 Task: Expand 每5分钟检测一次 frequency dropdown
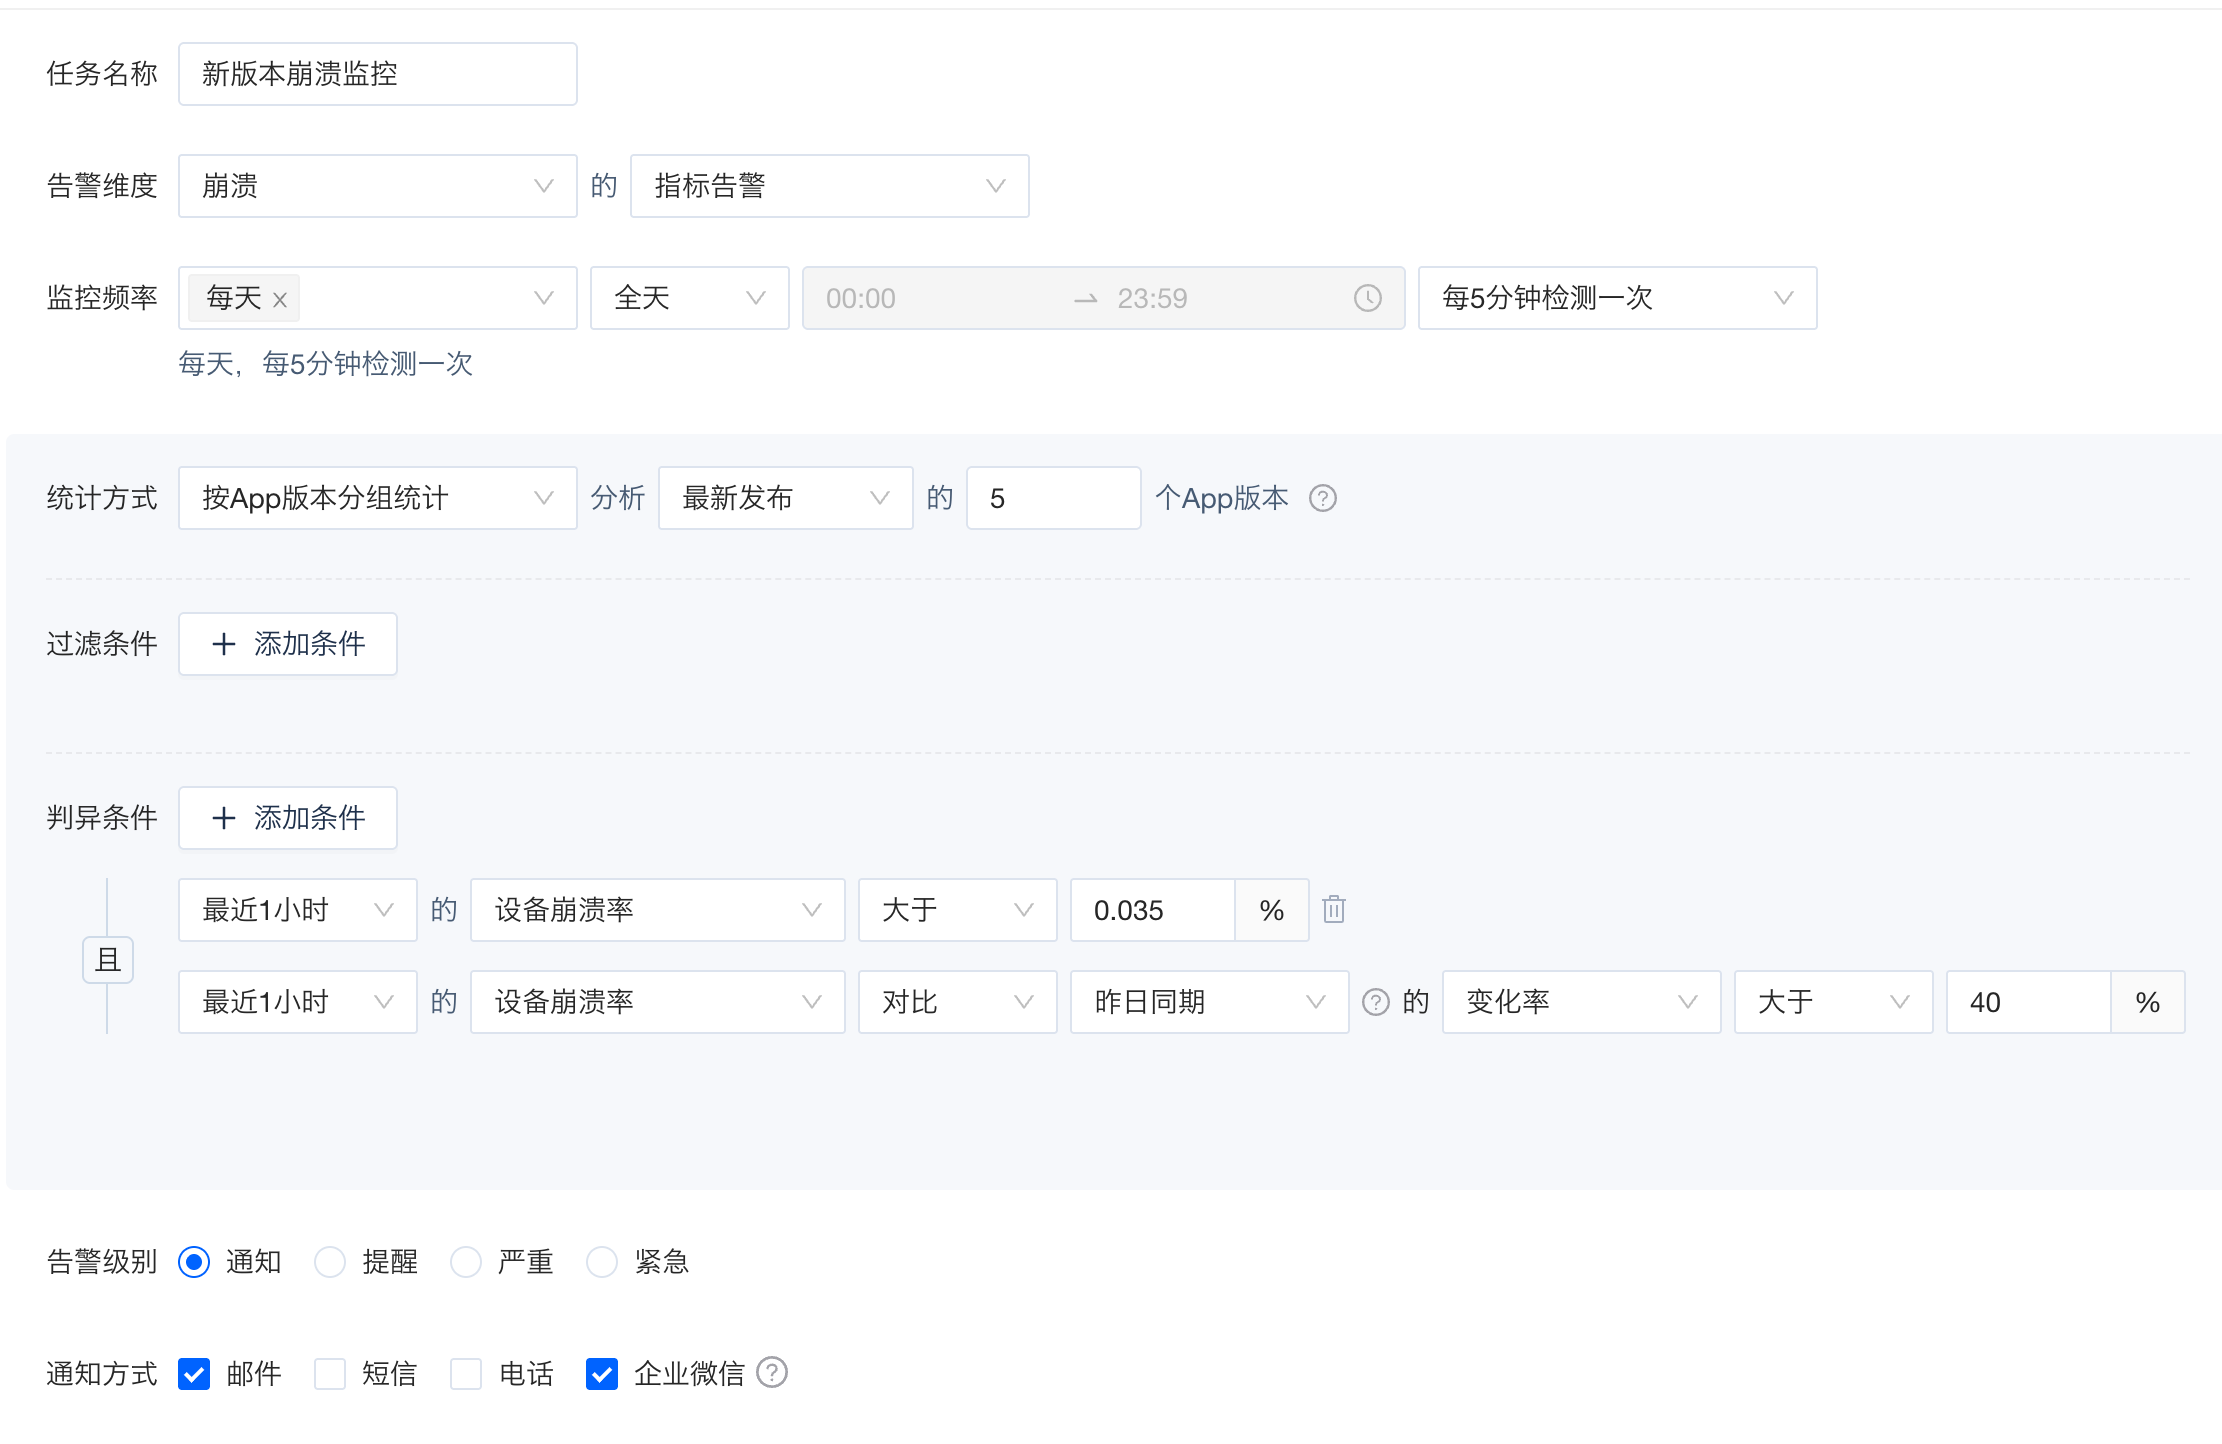click(x=1616, y=298)
